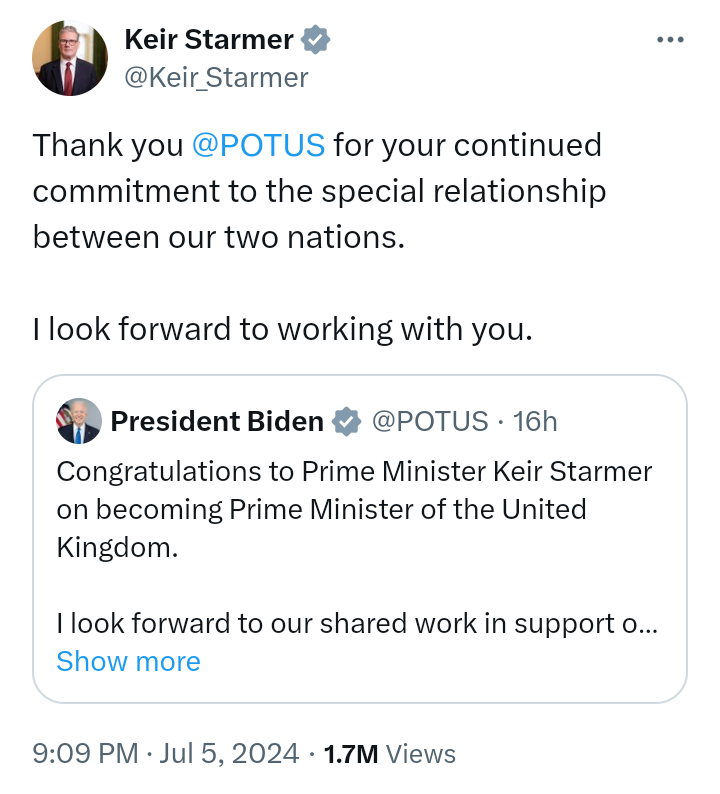Expand the quoted post with Show more
The image size is (720, 794).
click(128, 661)
